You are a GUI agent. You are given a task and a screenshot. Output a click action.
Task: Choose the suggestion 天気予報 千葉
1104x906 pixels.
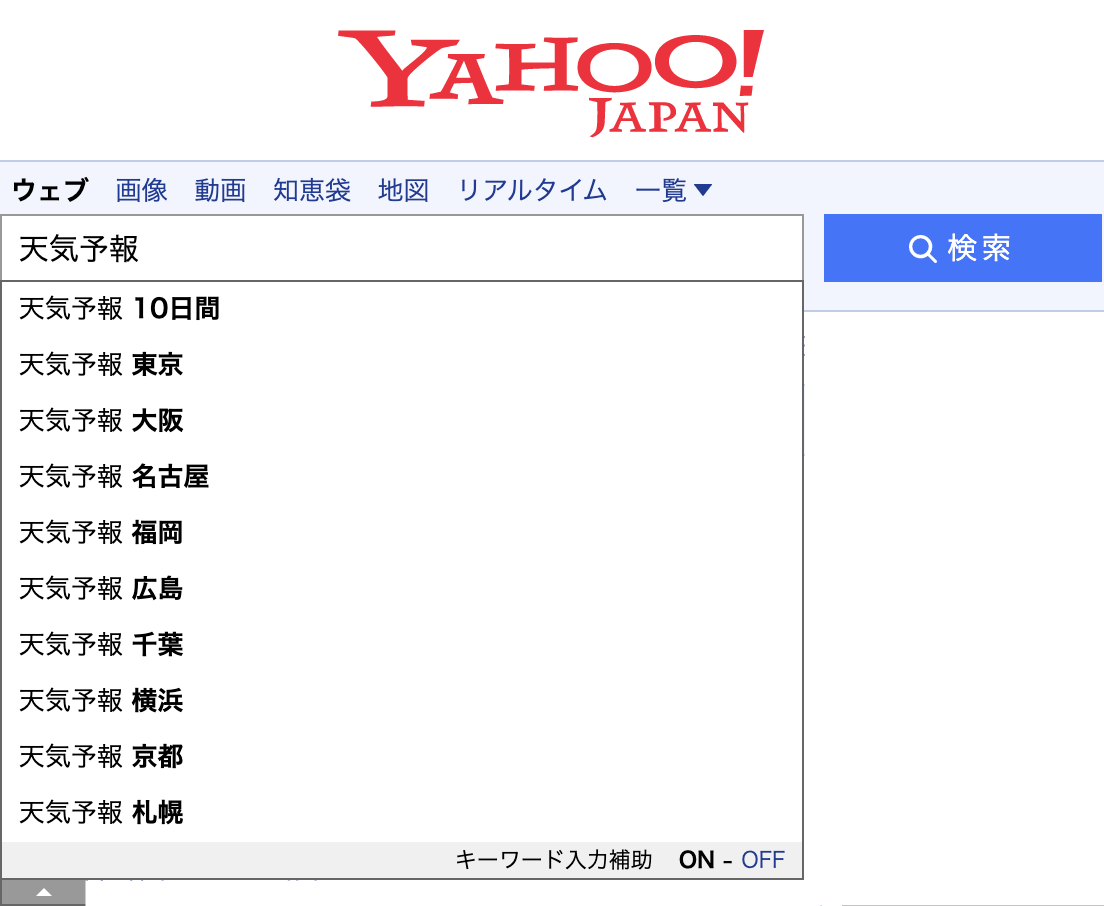point(402,645)
